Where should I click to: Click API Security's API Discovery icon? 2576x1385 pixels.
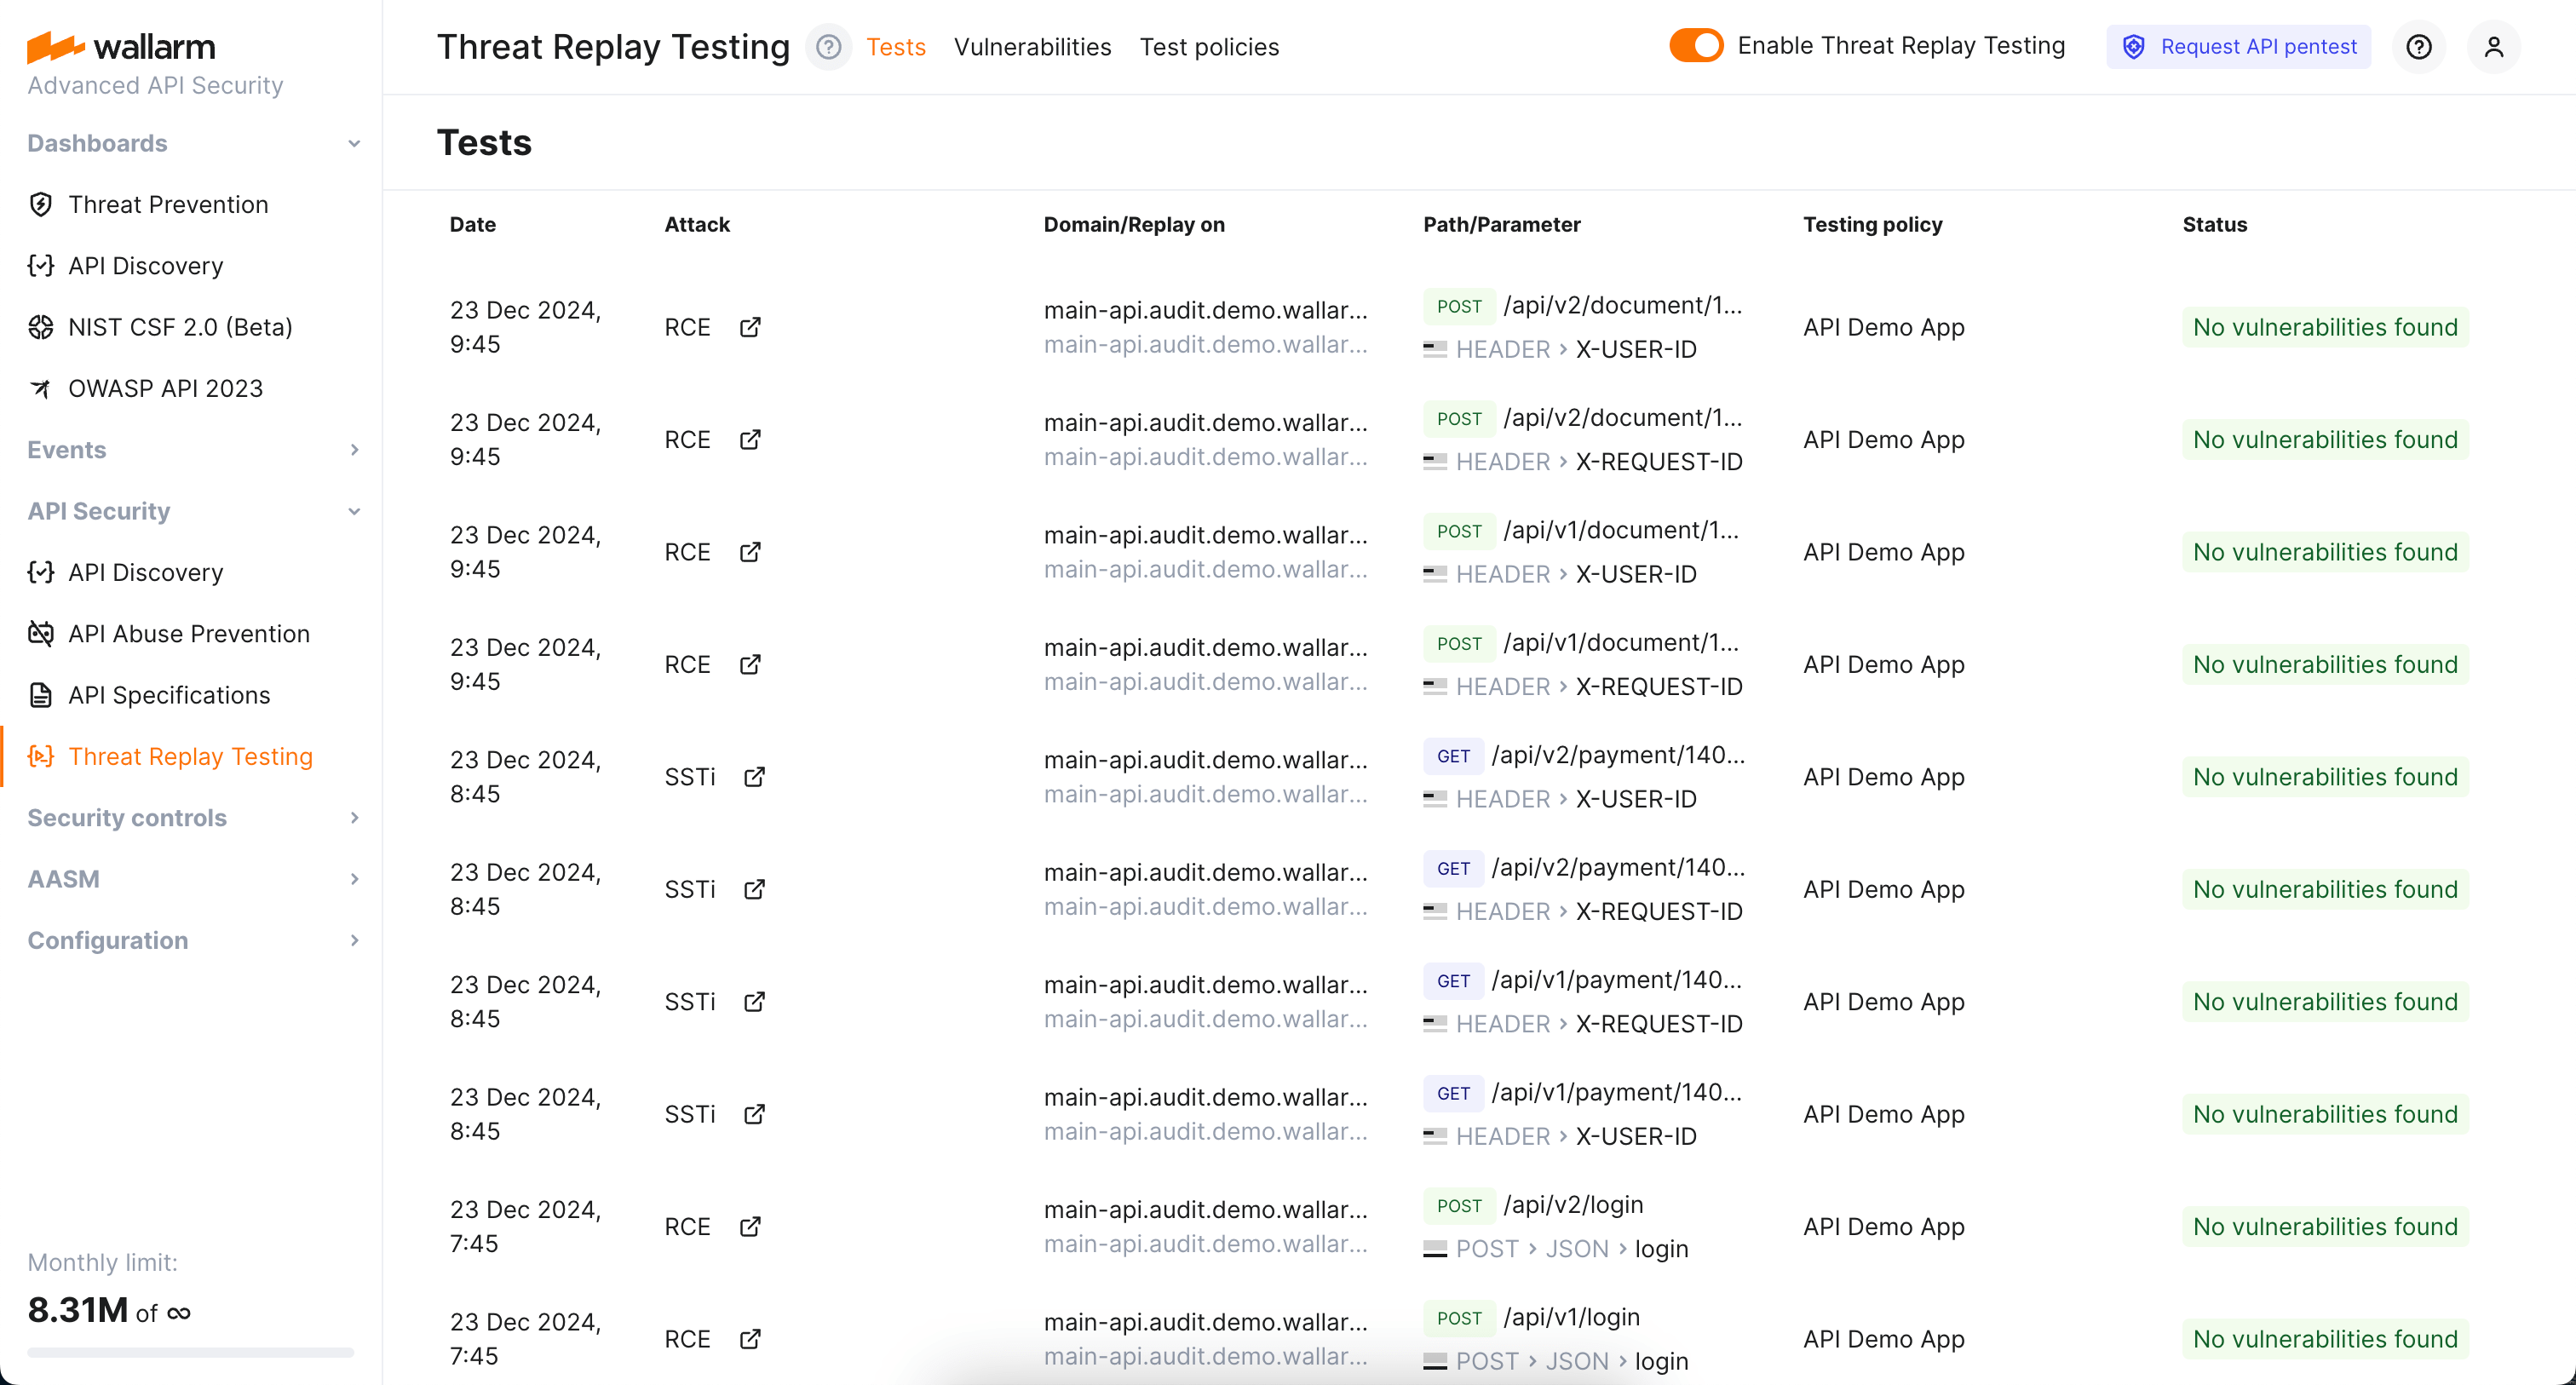pos(41,572)
